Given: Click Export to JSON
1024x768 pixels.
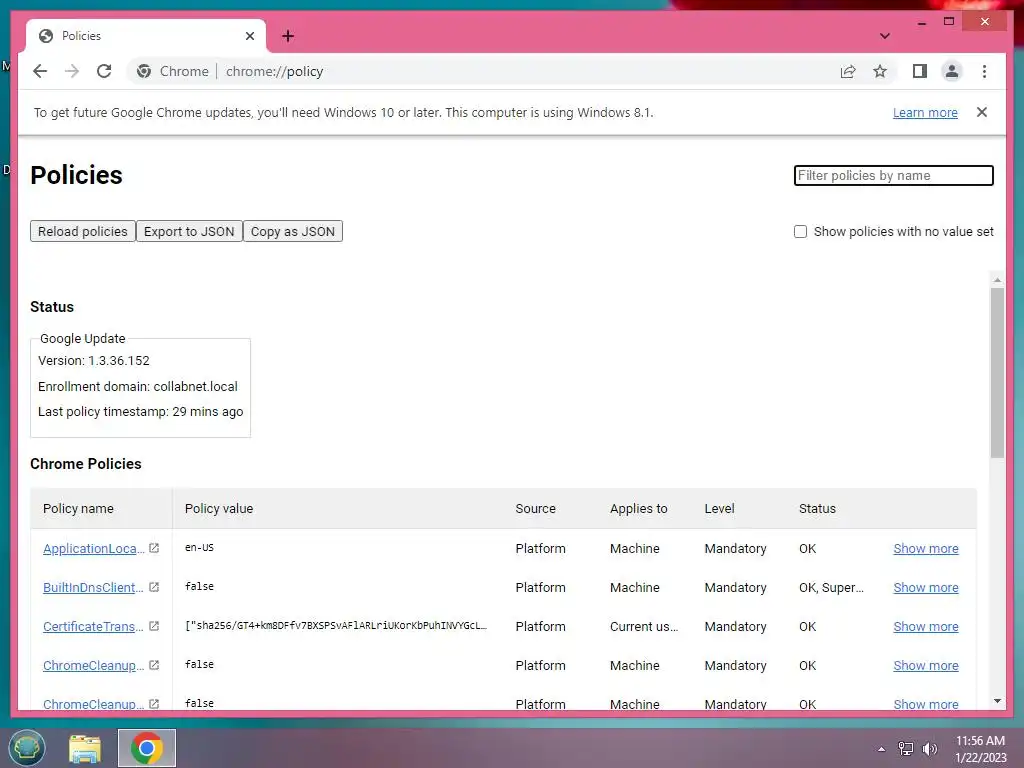Looking at the screenshot, I should tap(189, 231).
